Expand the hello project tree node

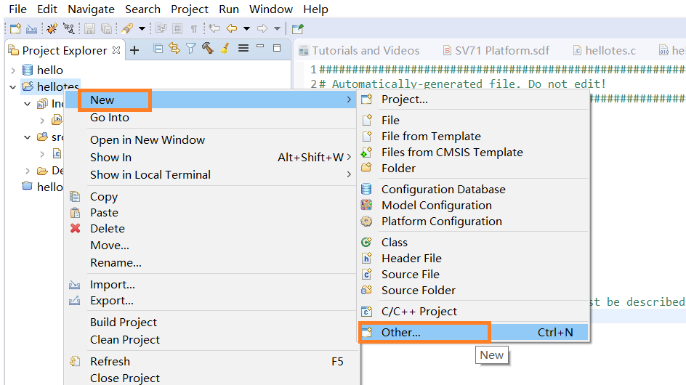click(13, 70)
